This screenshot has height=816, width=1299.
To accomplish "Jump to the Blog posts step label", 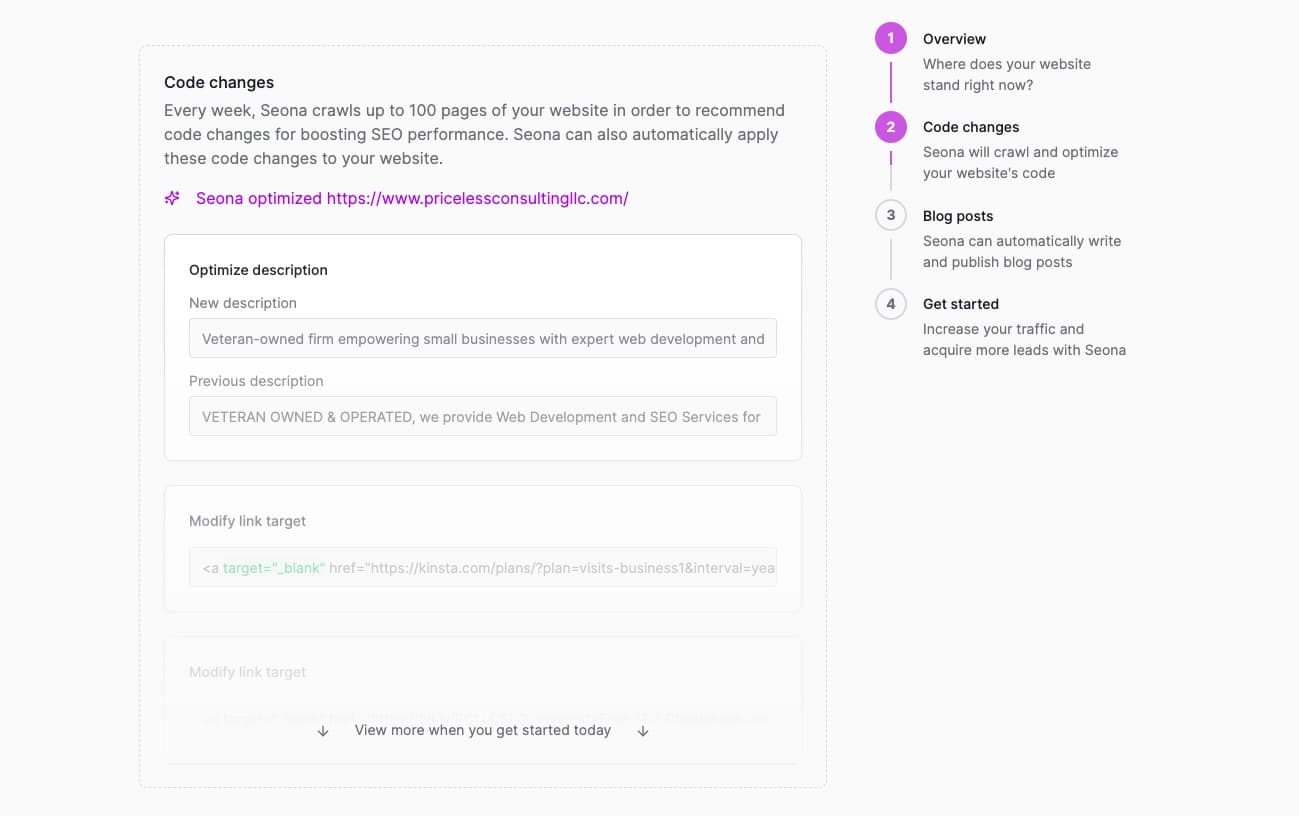I will click(957, 216).
